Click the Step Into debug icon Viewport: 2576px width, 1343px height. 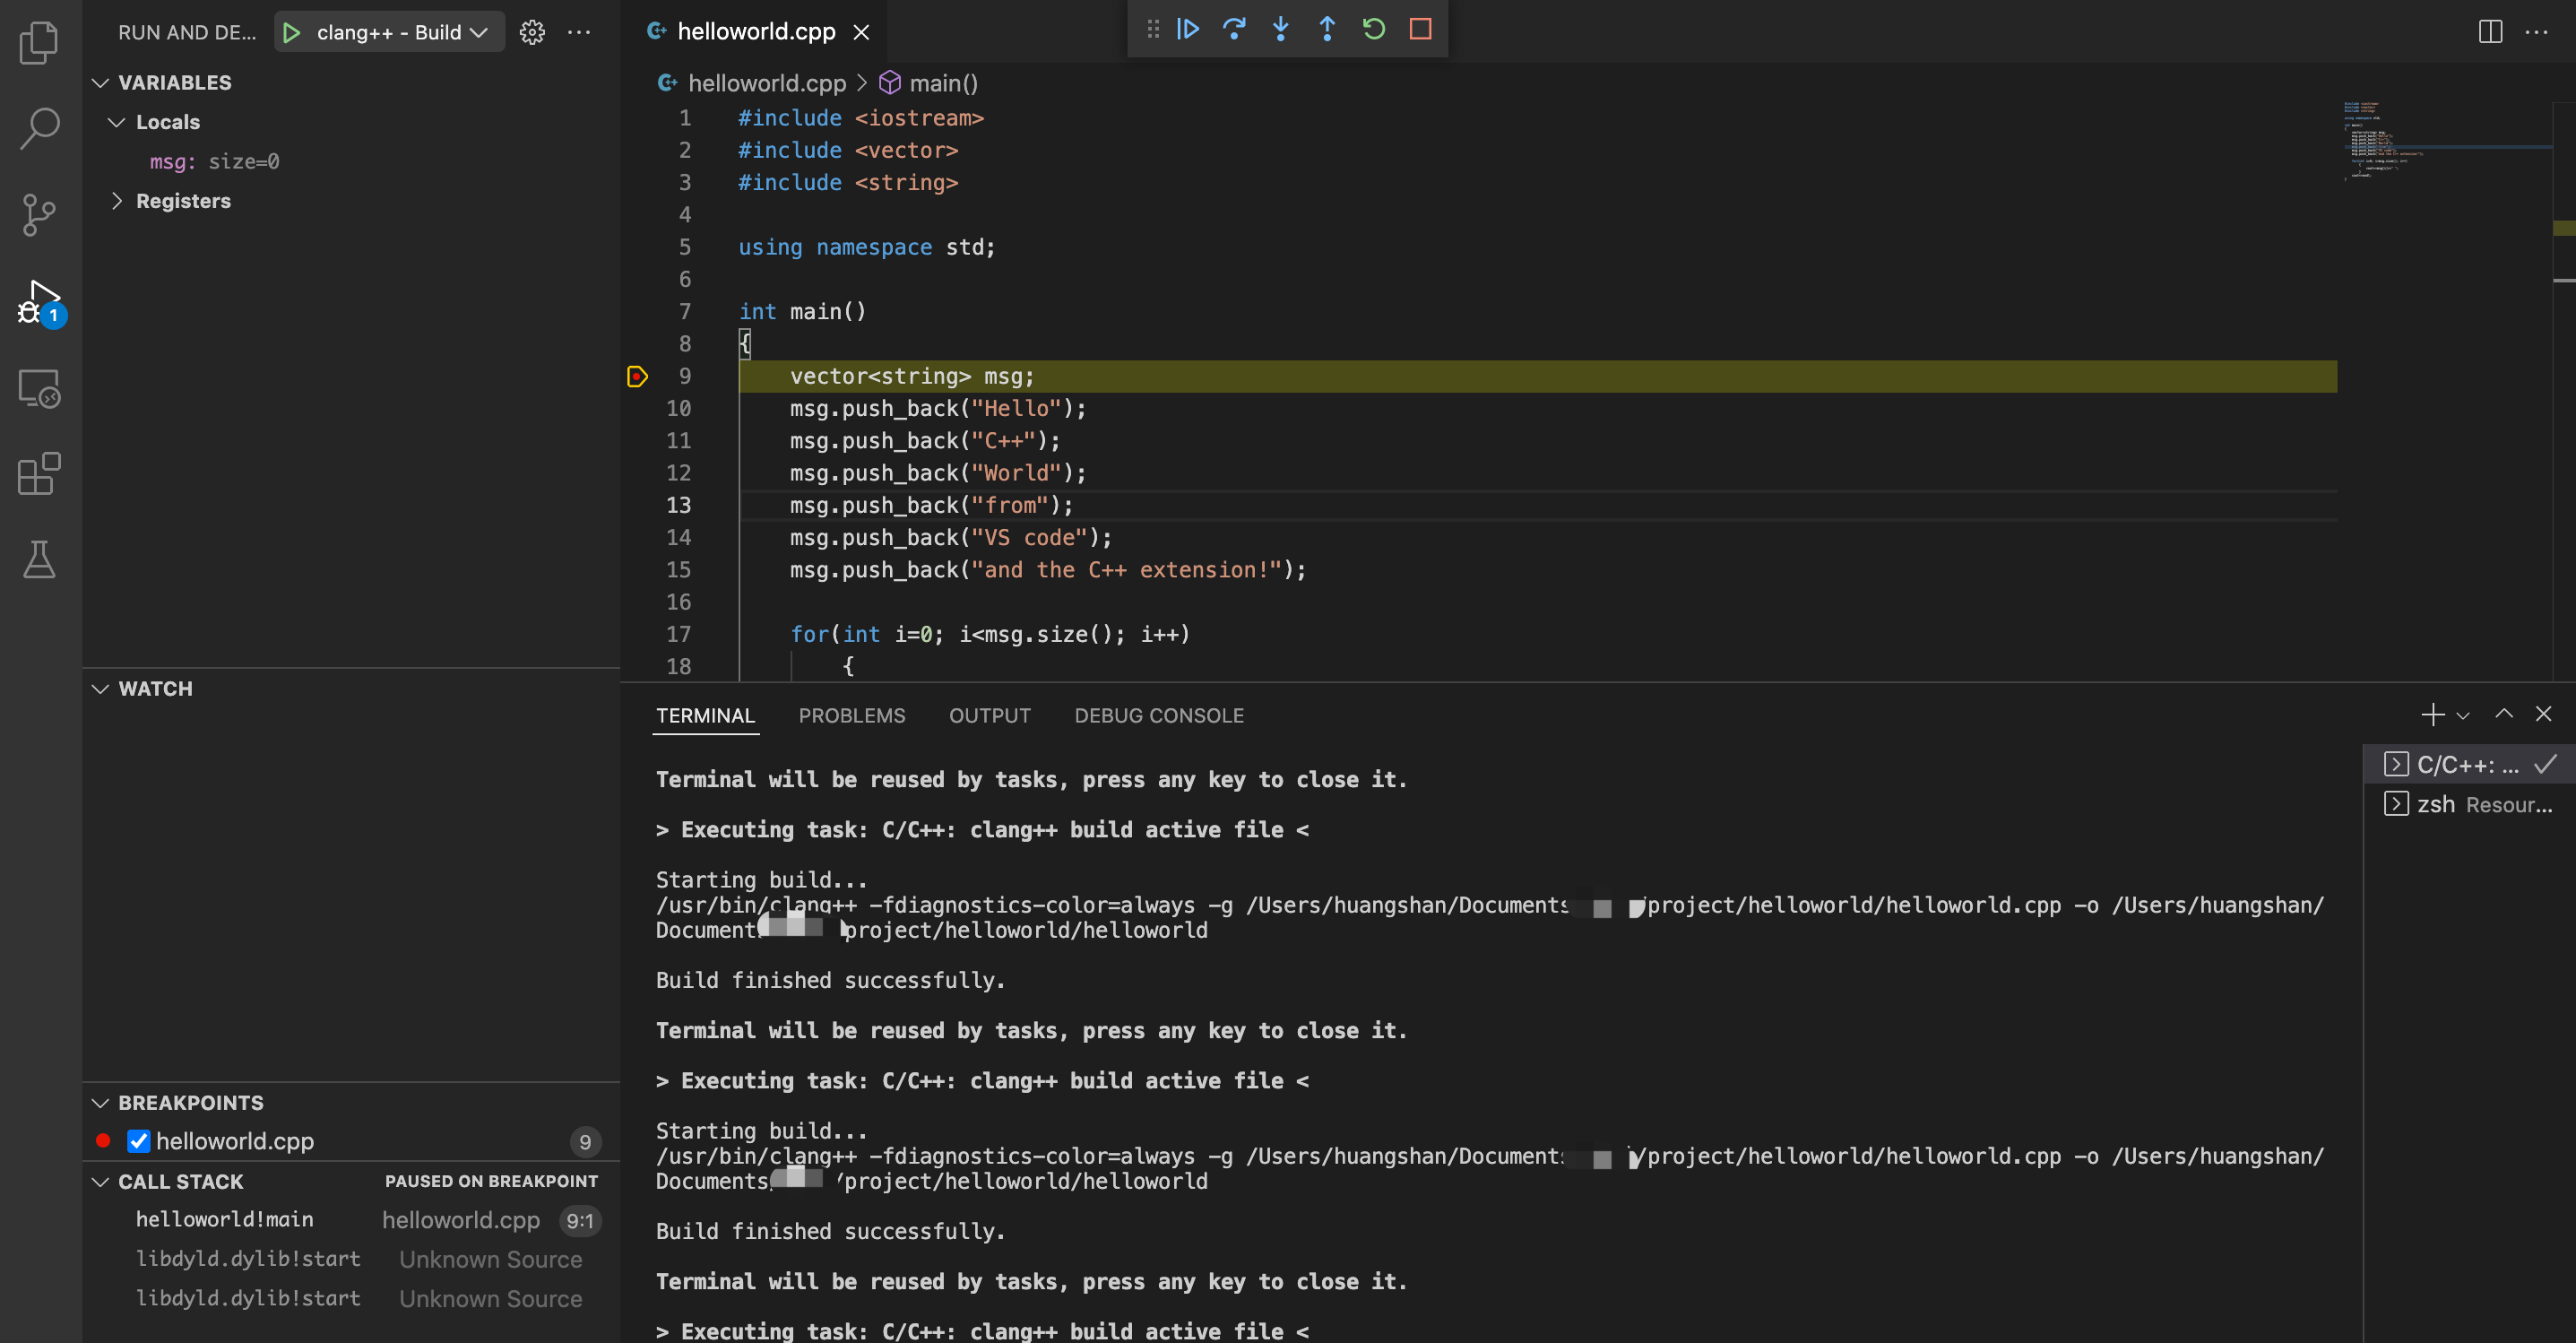(1280, 29)
